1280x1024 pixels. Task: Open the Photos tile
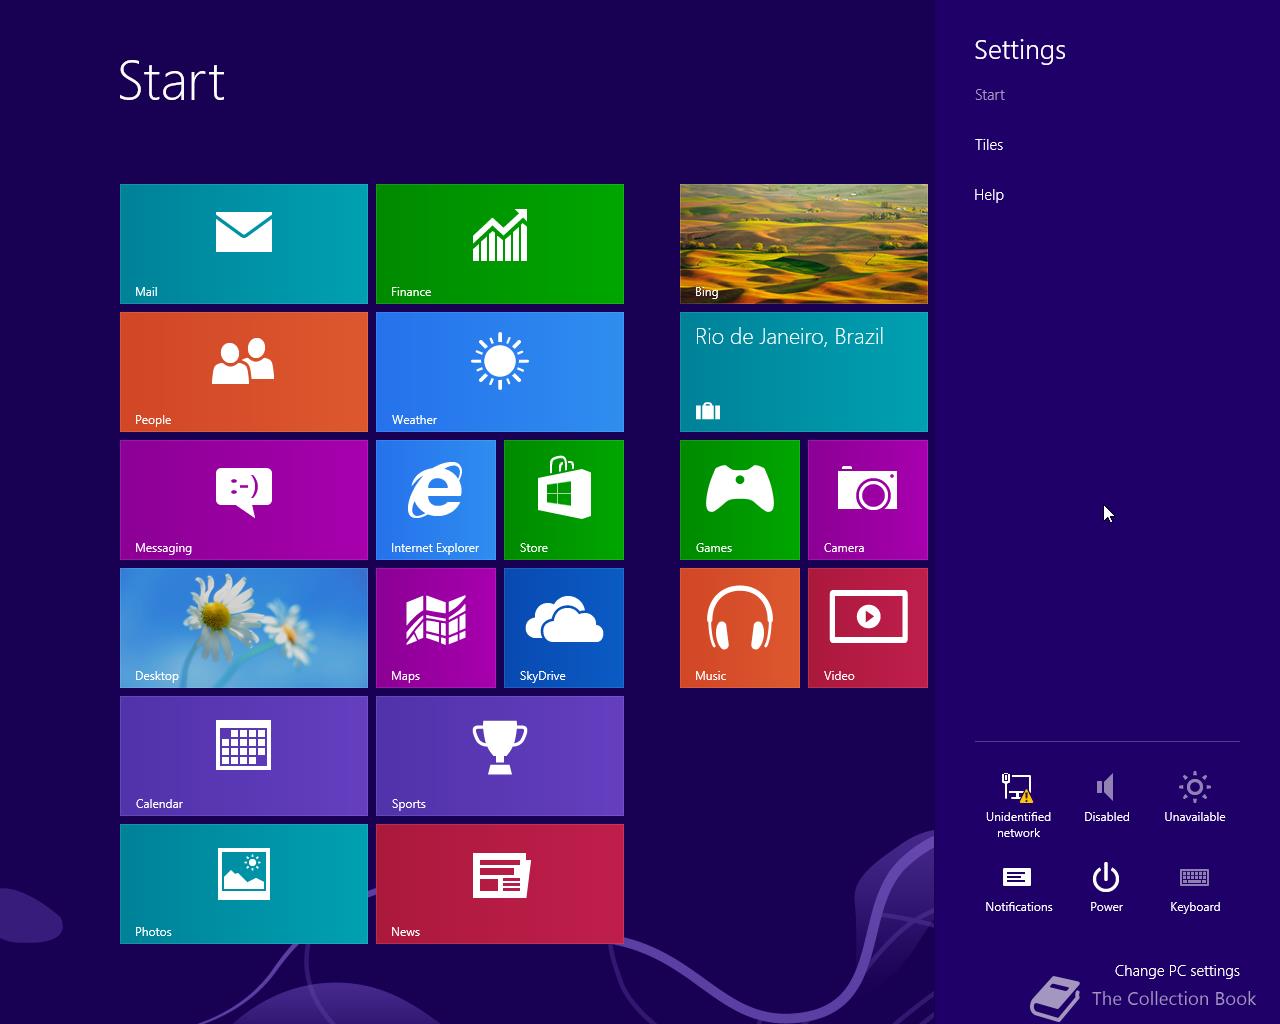pyautogui.click(x=244, y=884)
